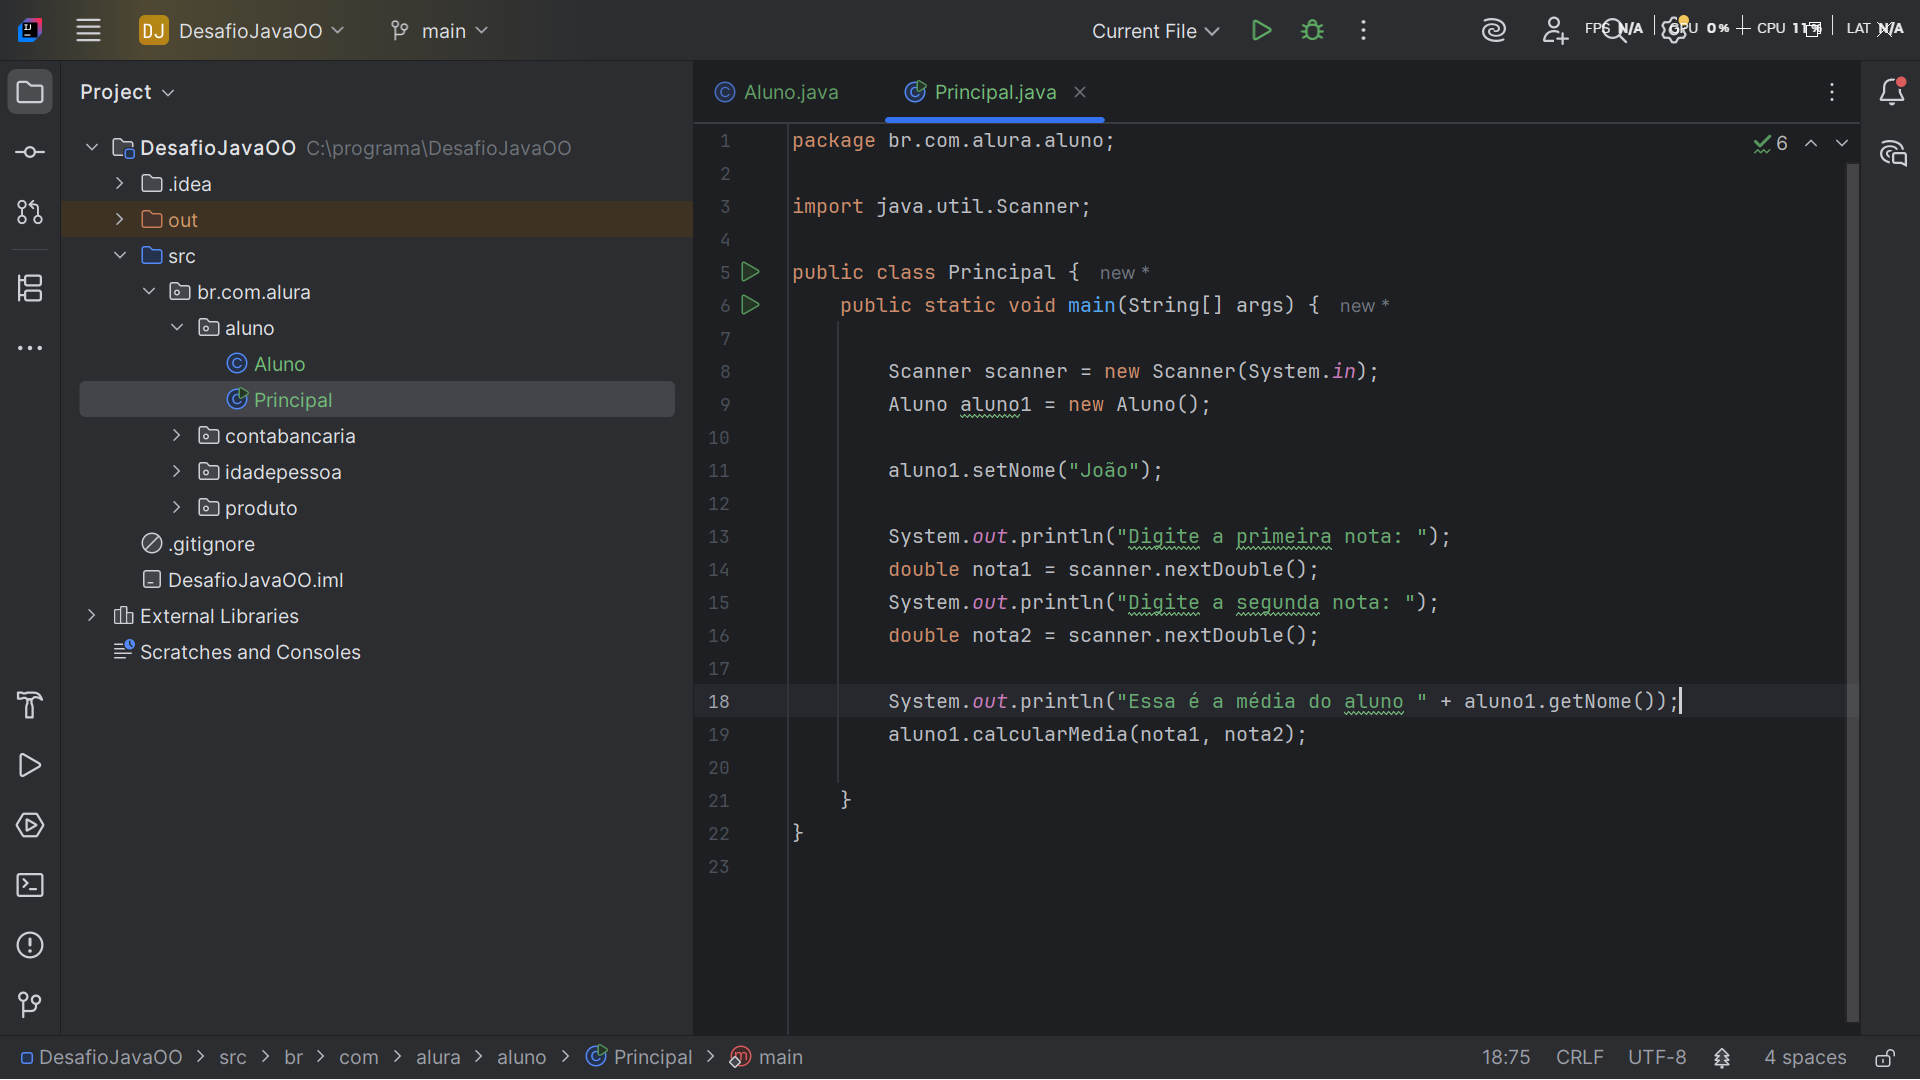This screenshot has height=1080, width=1920.
Task: Open the Commit tool window
Action: pyautogui.click(x=30, y=152)
